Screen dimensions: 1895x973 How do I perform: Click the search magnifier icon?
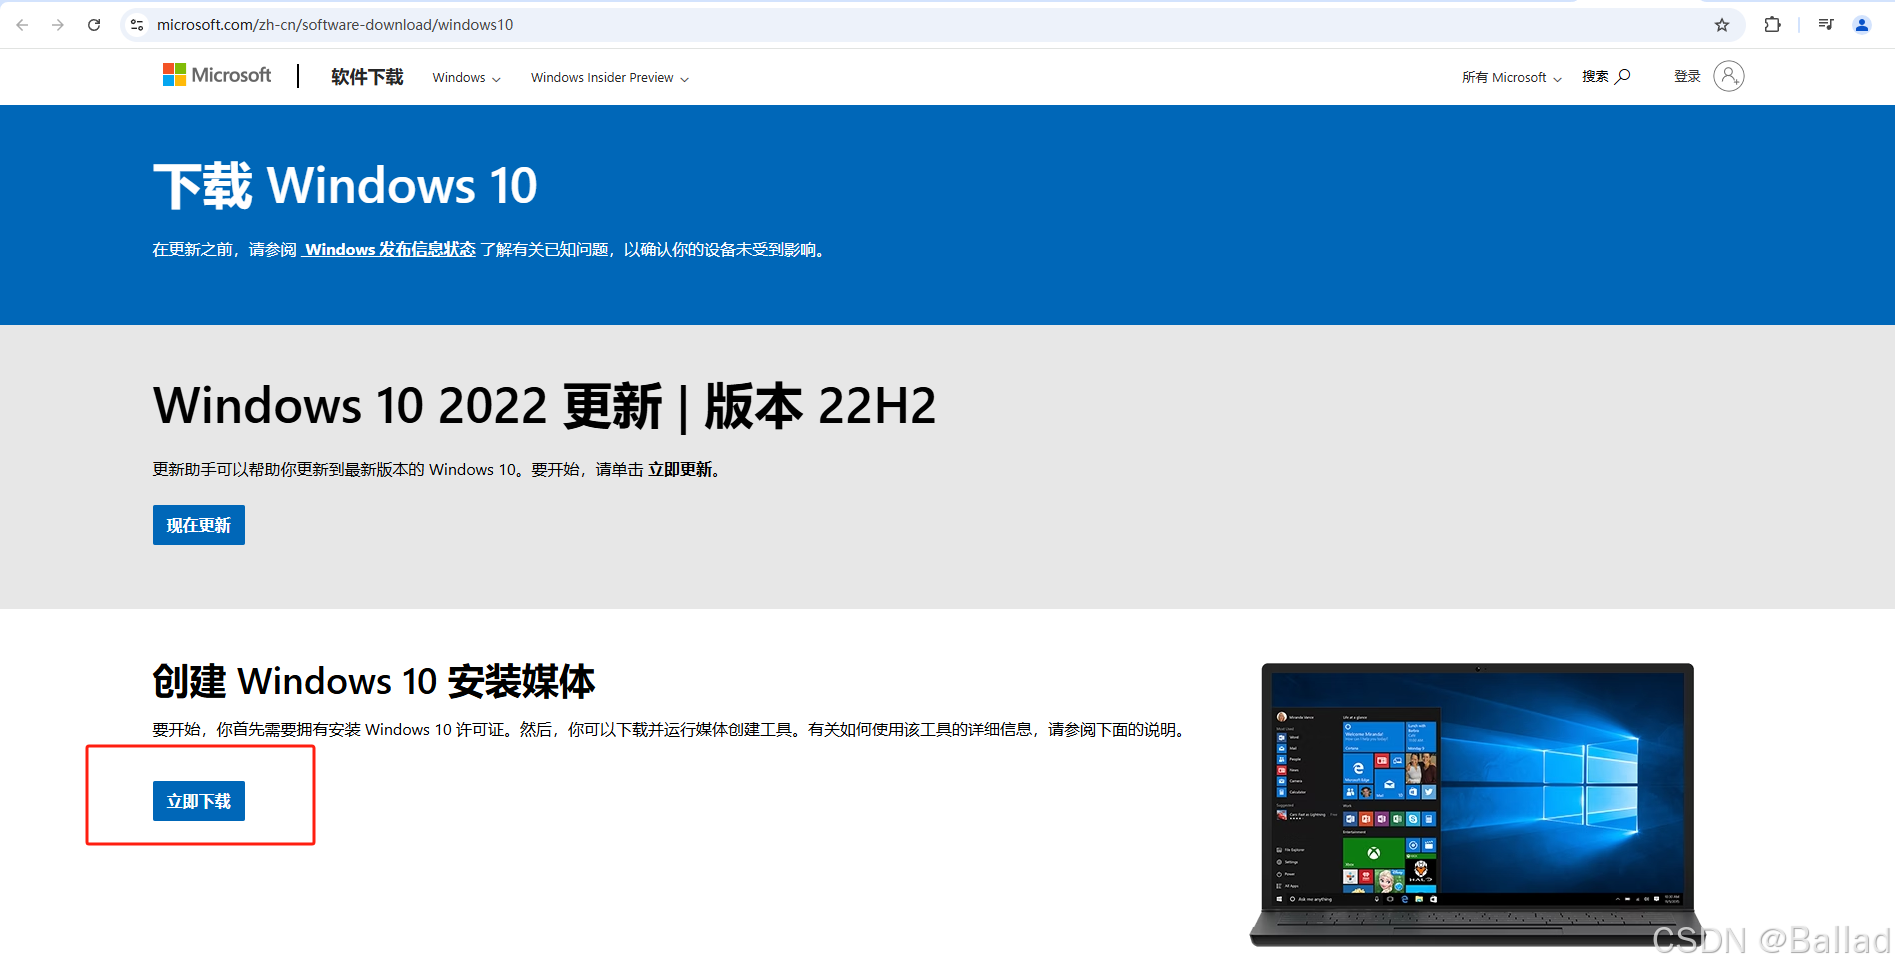click(x=1623, y=76)
